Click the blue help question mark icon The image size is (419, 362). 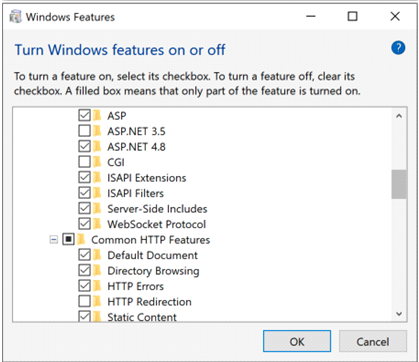pyautogui.click(x=398, y=48)
